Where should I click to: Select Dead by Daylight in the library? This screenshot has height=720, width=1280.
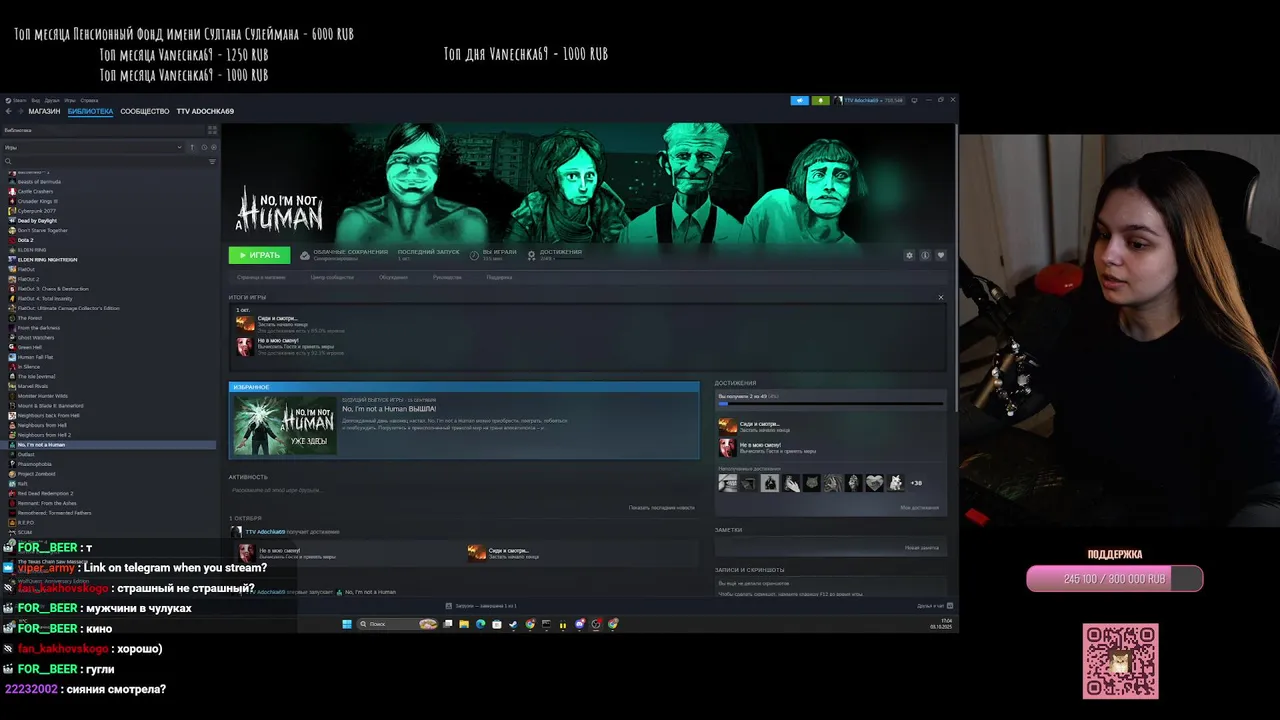(x=37, y=221)
